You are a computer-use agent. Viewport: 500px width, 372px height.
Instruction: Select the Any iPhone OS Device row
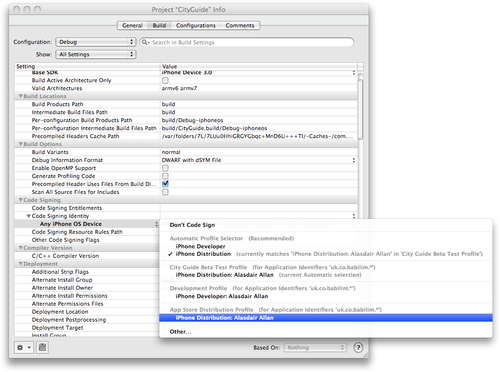pyautogui.click(x=87, y=224)
